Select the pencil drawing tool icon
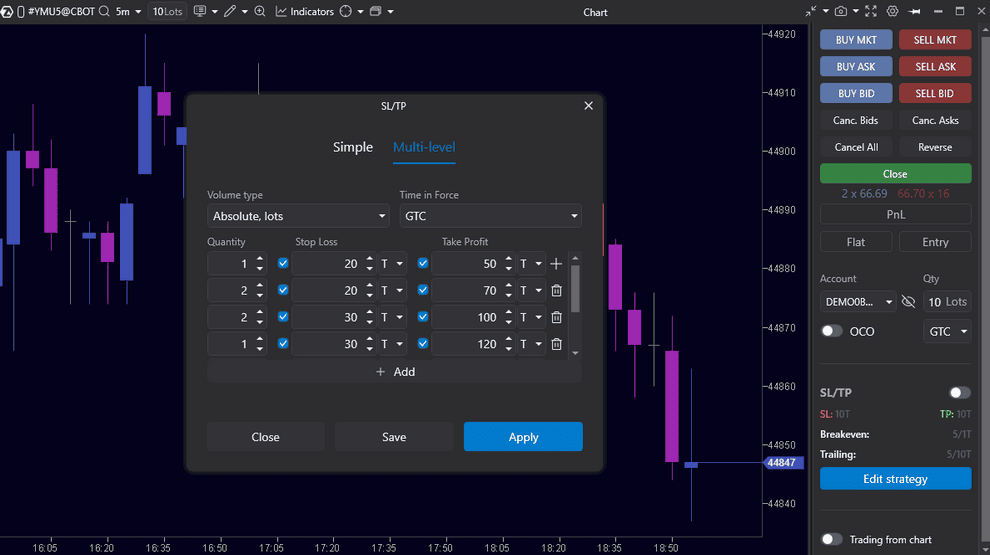The width and height of the screenshot is (990, 555). click(x=230, y=11)
